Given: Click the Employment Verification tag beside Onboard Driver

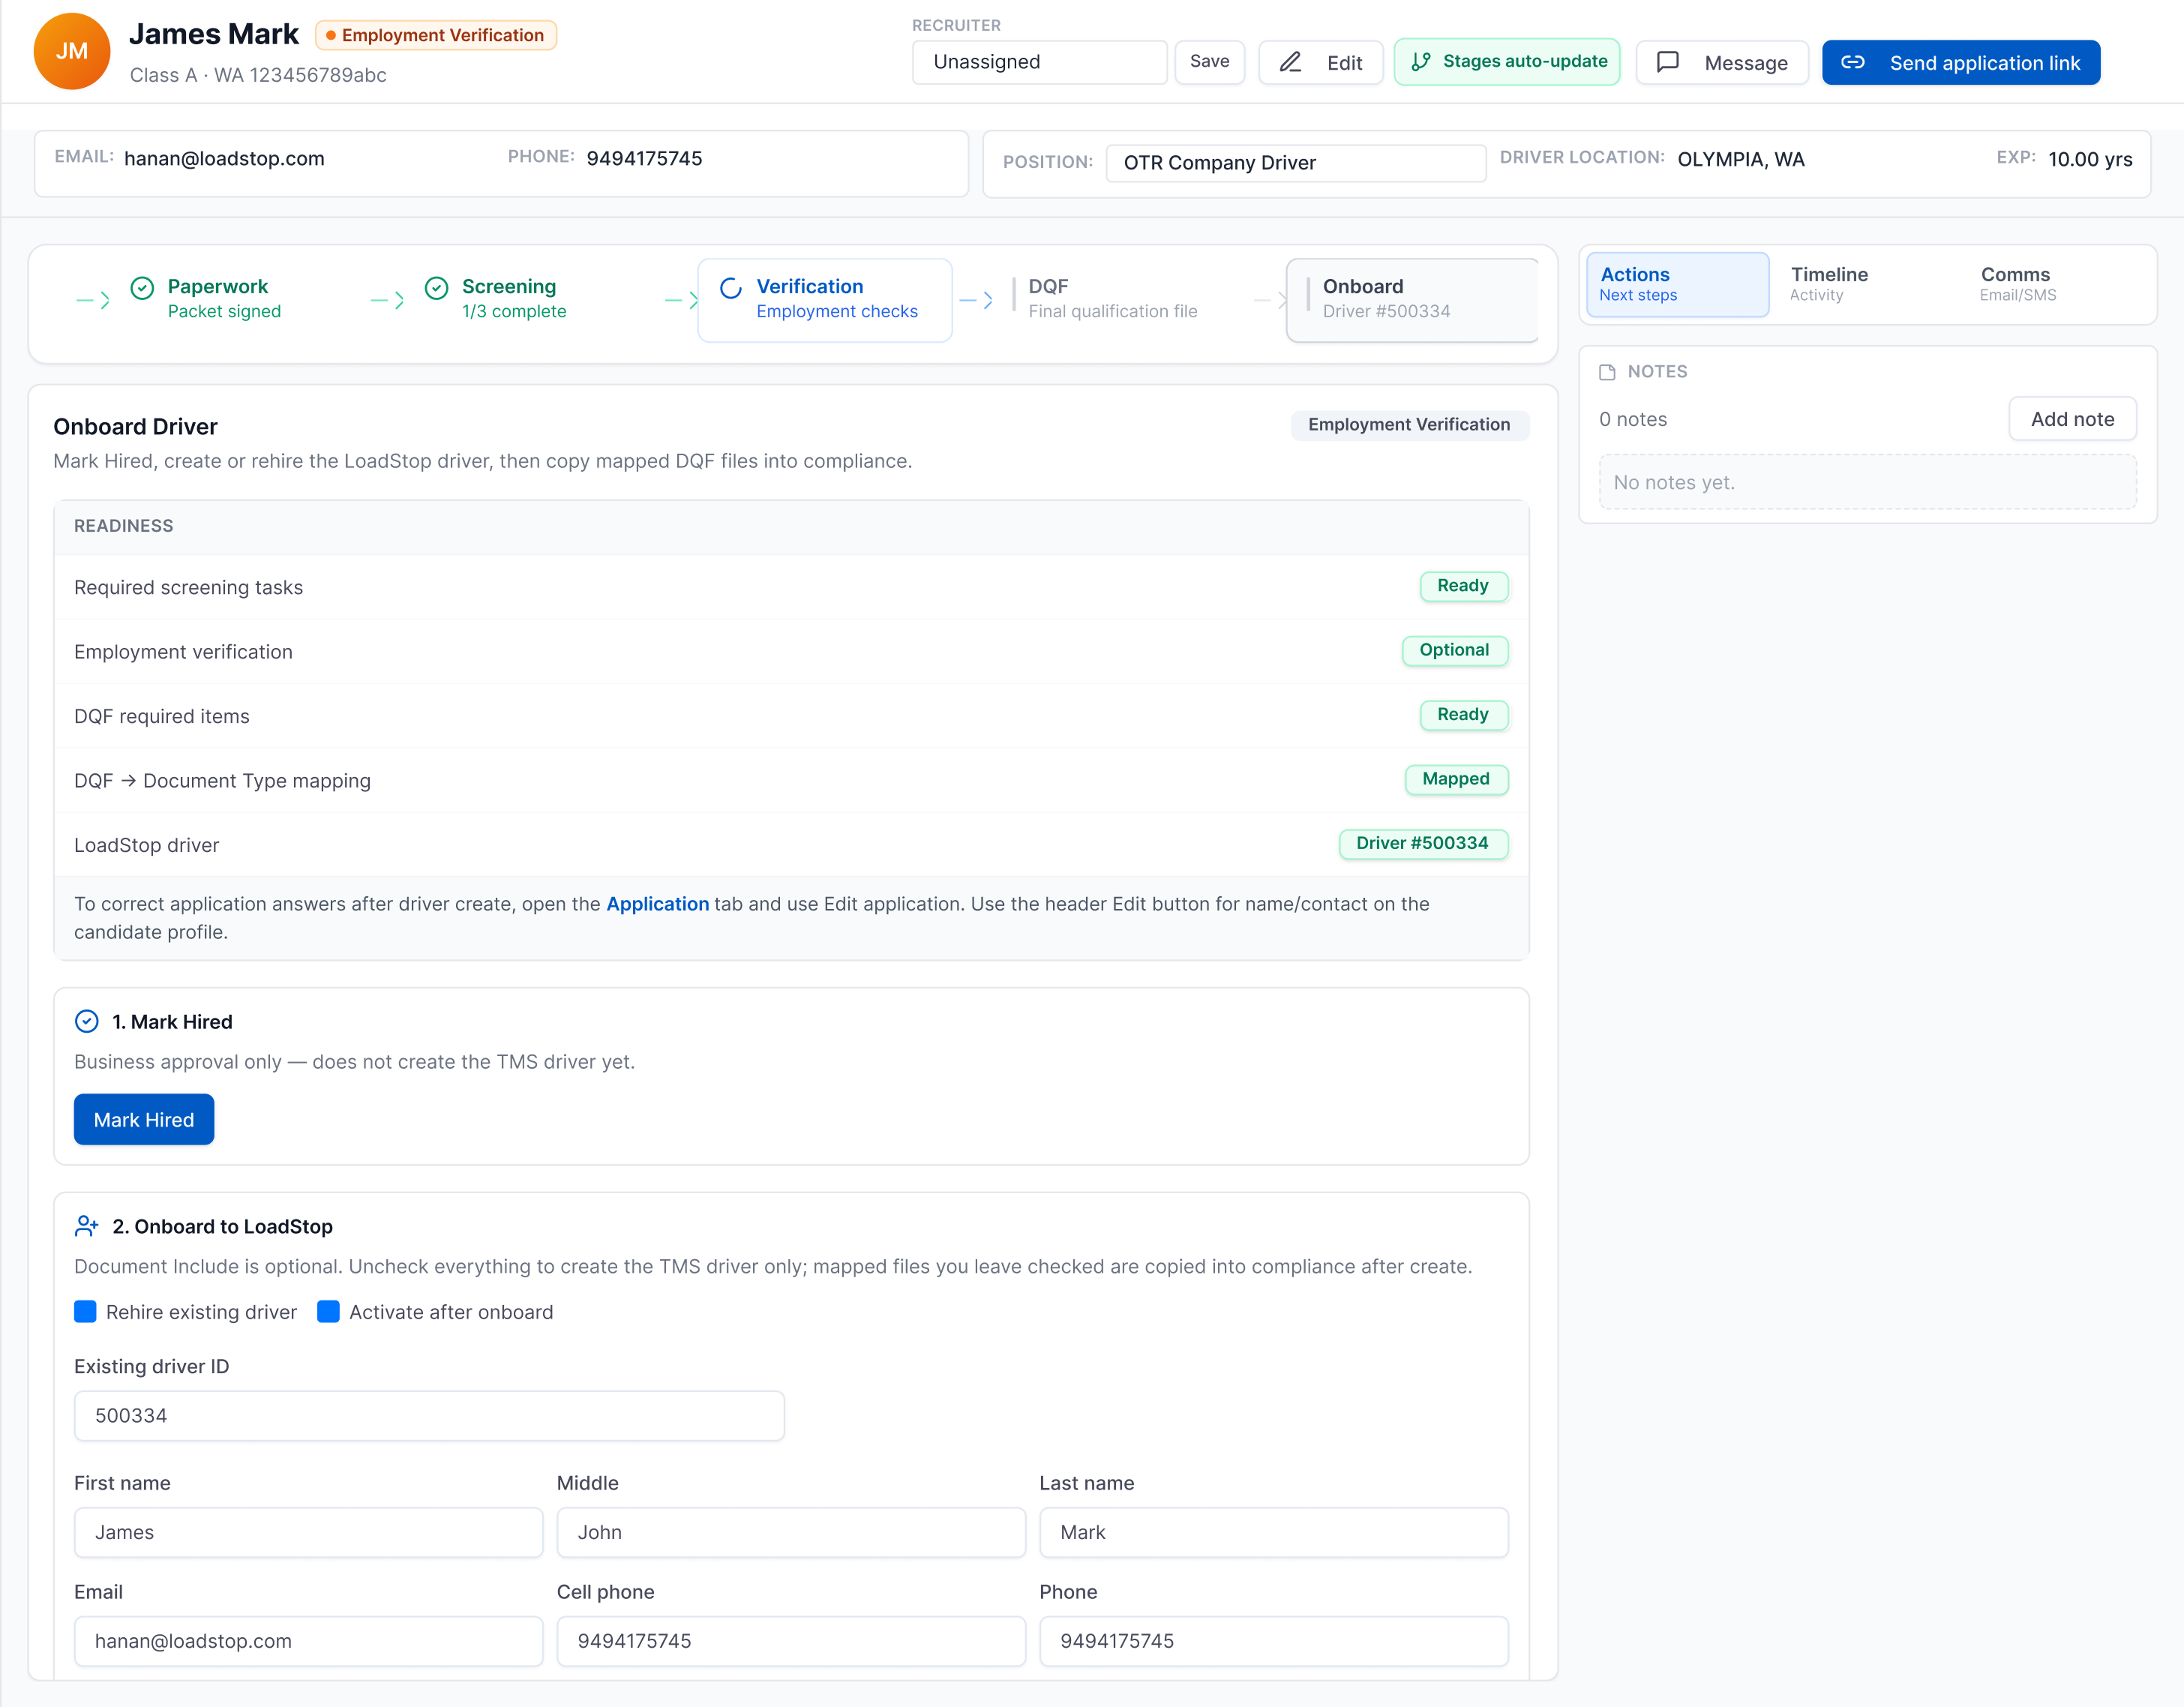Looking at the screenshot, I should click(1410, 425).
